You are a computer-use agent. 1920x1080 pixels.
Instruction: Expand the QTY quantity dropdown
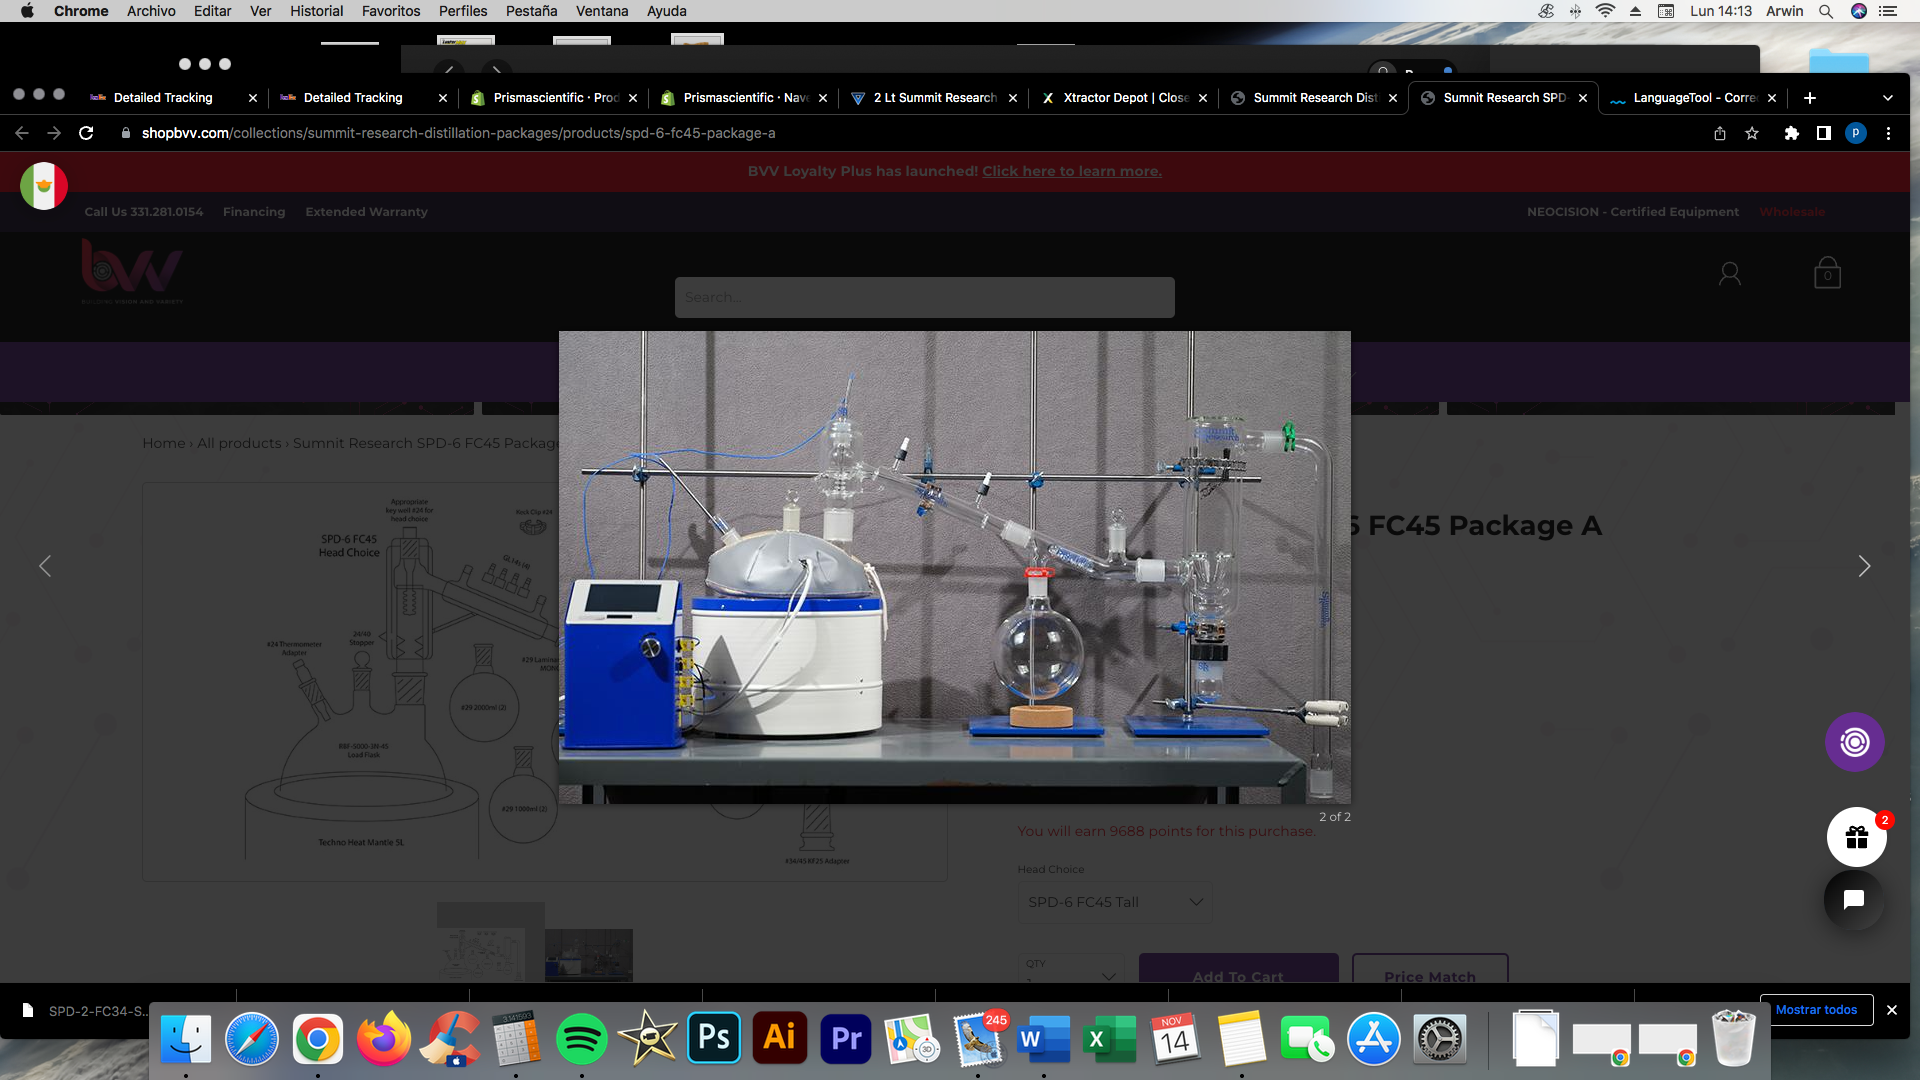pyautogui.click(x=1072, y=970)
